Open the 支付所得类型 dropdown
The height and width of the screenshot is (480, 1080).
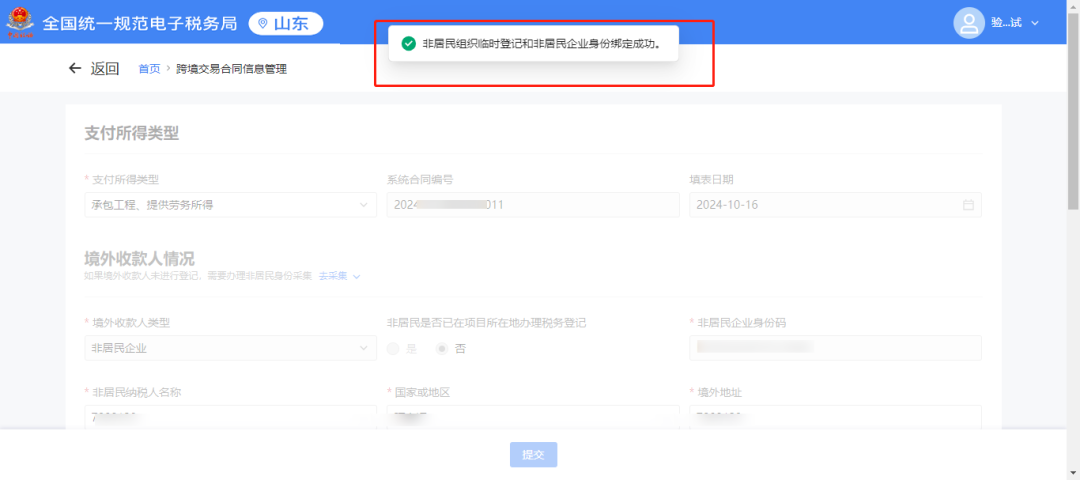tap(231, 205)
